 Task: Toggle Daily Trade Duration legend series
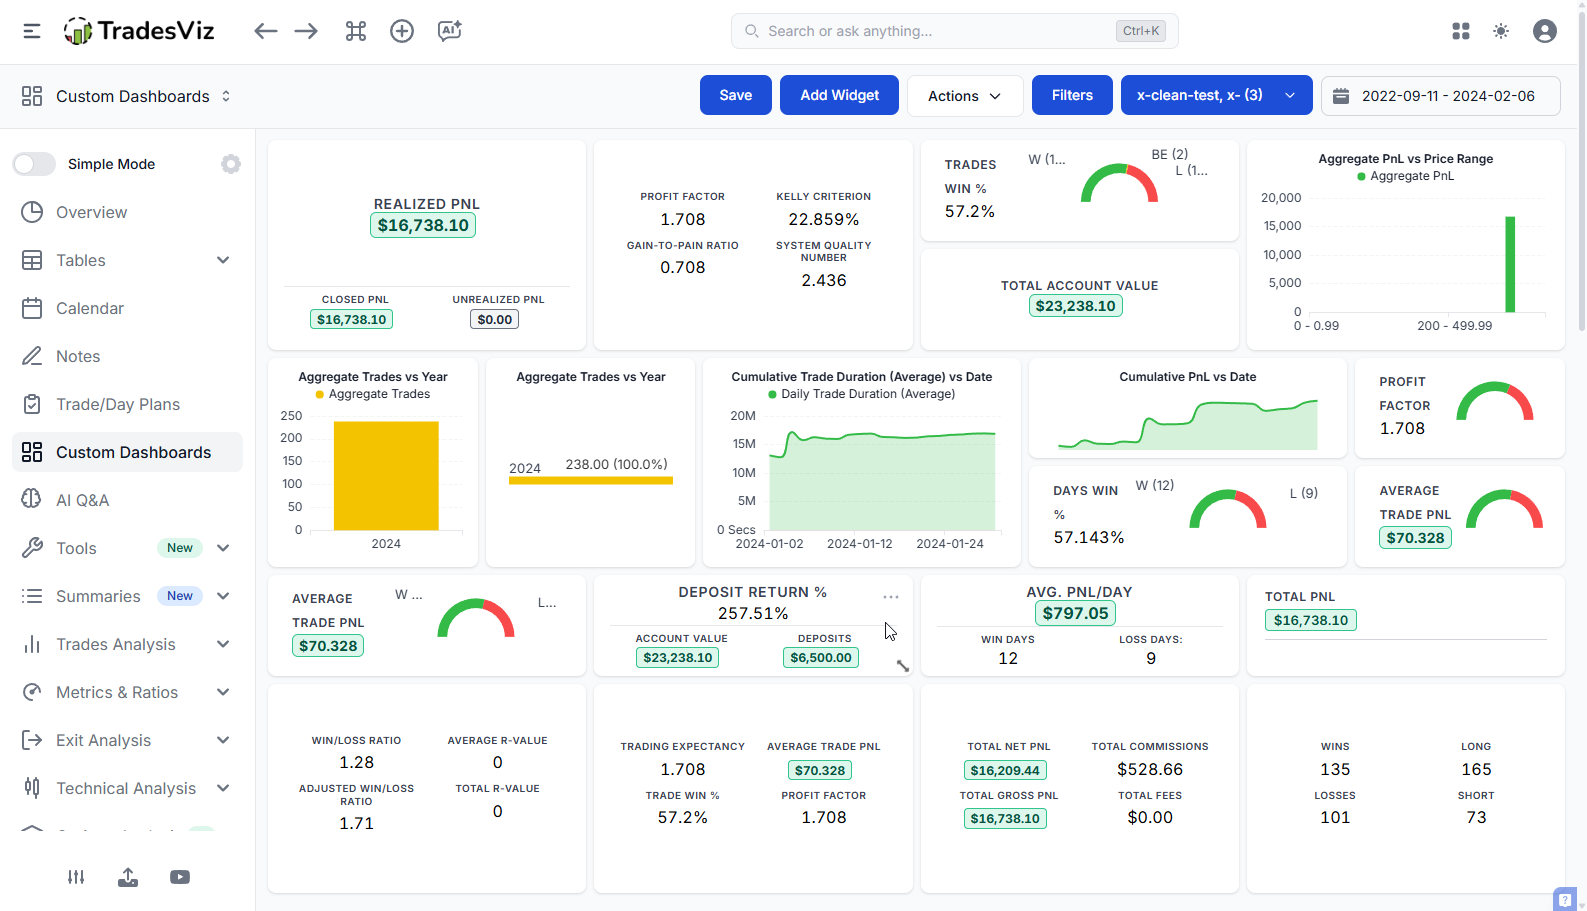(x=861, y=394)
